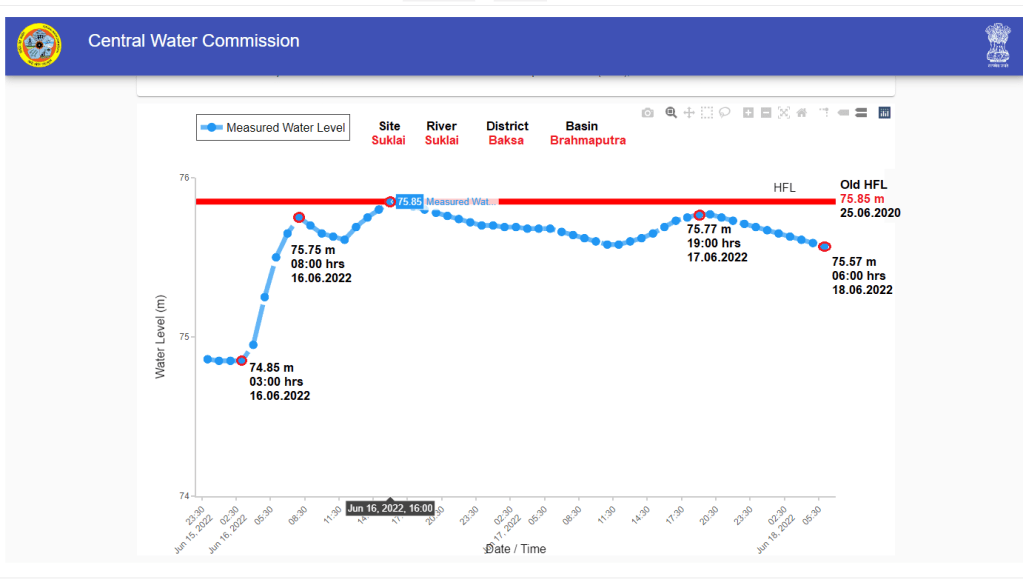
Task: Click the Autoscale icon in chart toolbar
Action: point(784,113)
